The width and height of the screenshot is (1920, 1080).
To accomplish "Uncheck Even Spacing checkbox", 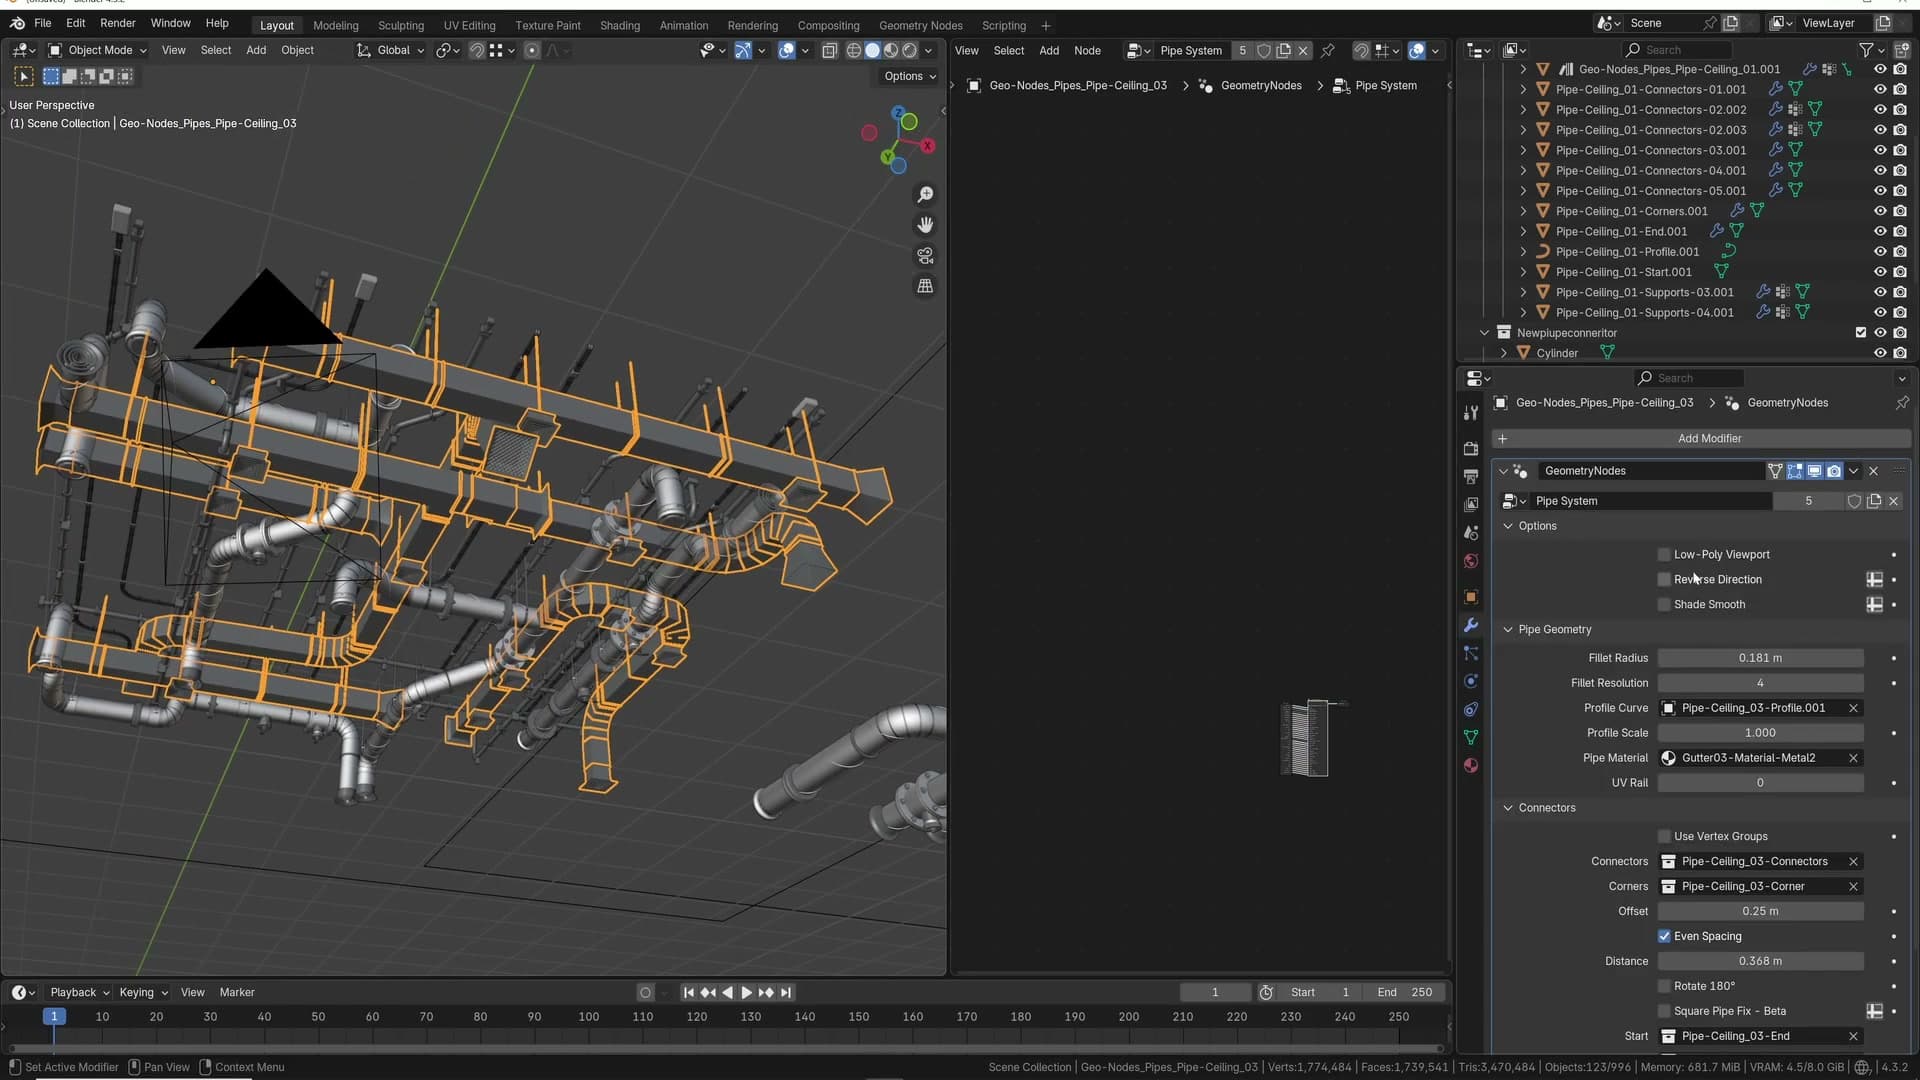I will click(x=1664, y=937).
